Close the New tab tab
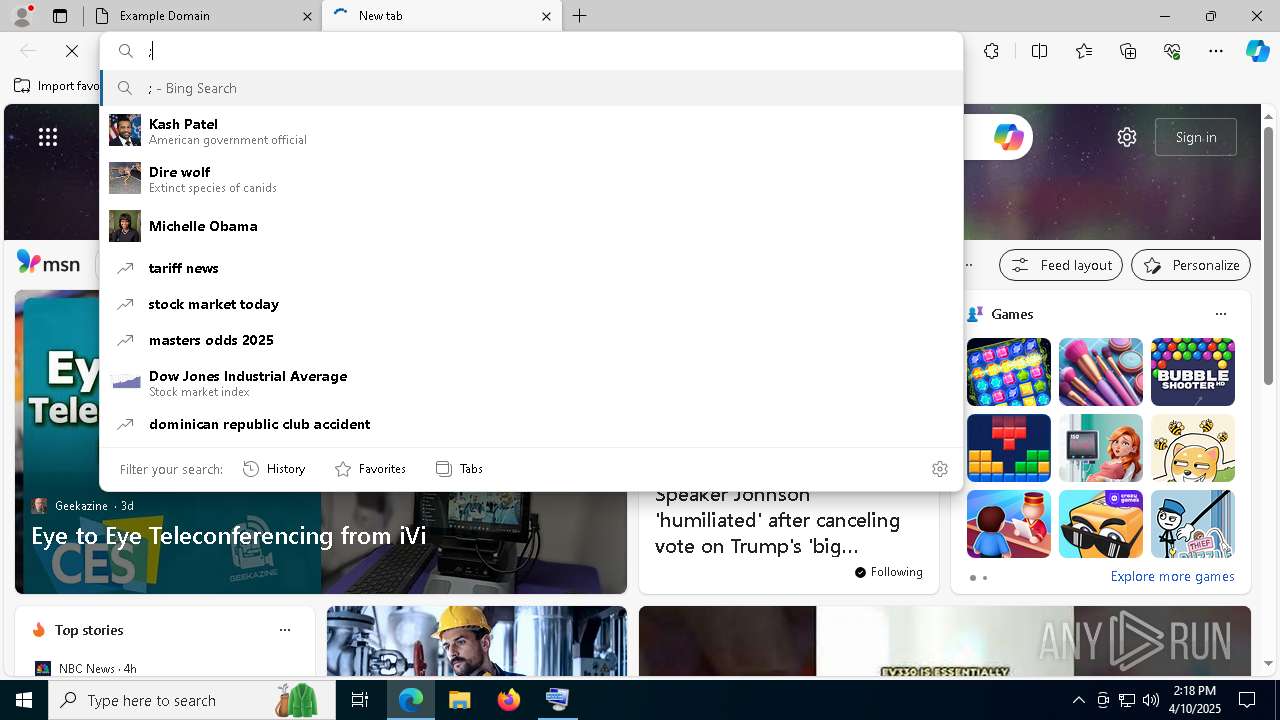The height and width of the screenshot is (720, 1280). tap(546, 16)
